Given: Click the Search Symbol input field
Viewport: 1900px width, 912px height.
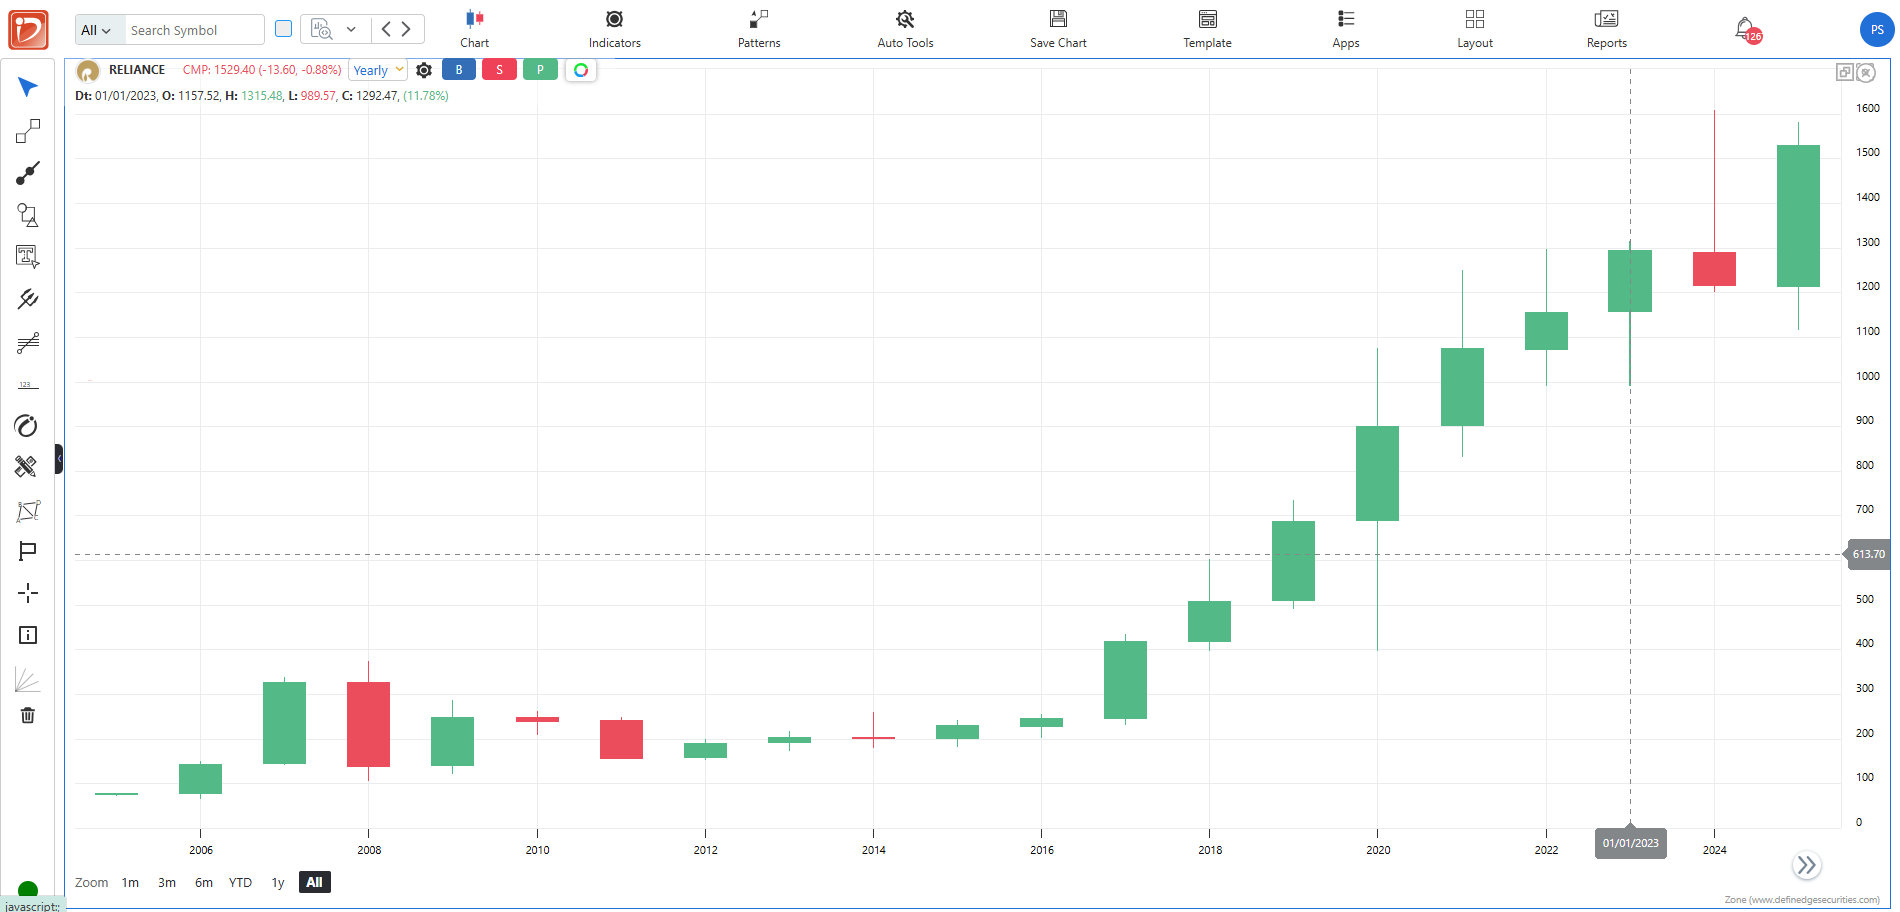Looking at the screenshot, I should tap(193, 30).
